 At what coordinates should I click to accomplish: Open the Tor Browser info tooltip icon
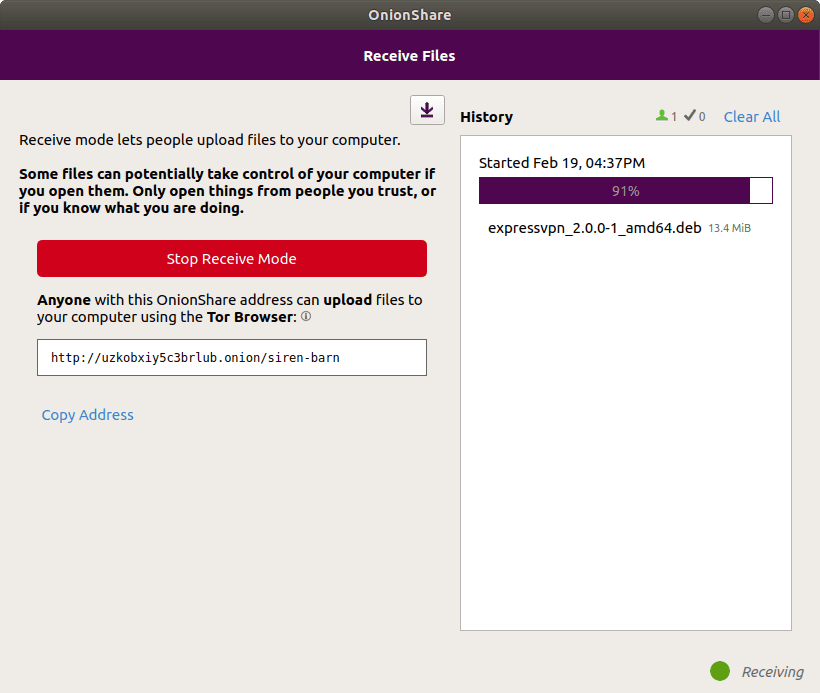pyautogui.click(x=306, y=317)
